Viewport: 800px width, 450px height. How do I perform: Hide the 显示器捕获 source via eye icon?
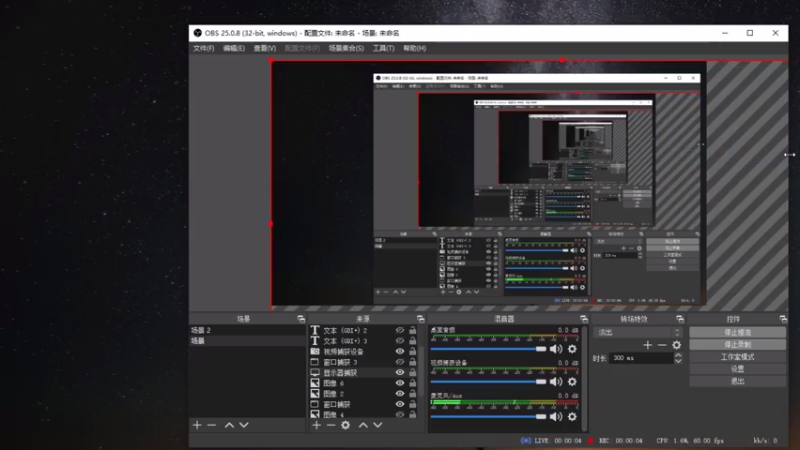coord(399,372)
